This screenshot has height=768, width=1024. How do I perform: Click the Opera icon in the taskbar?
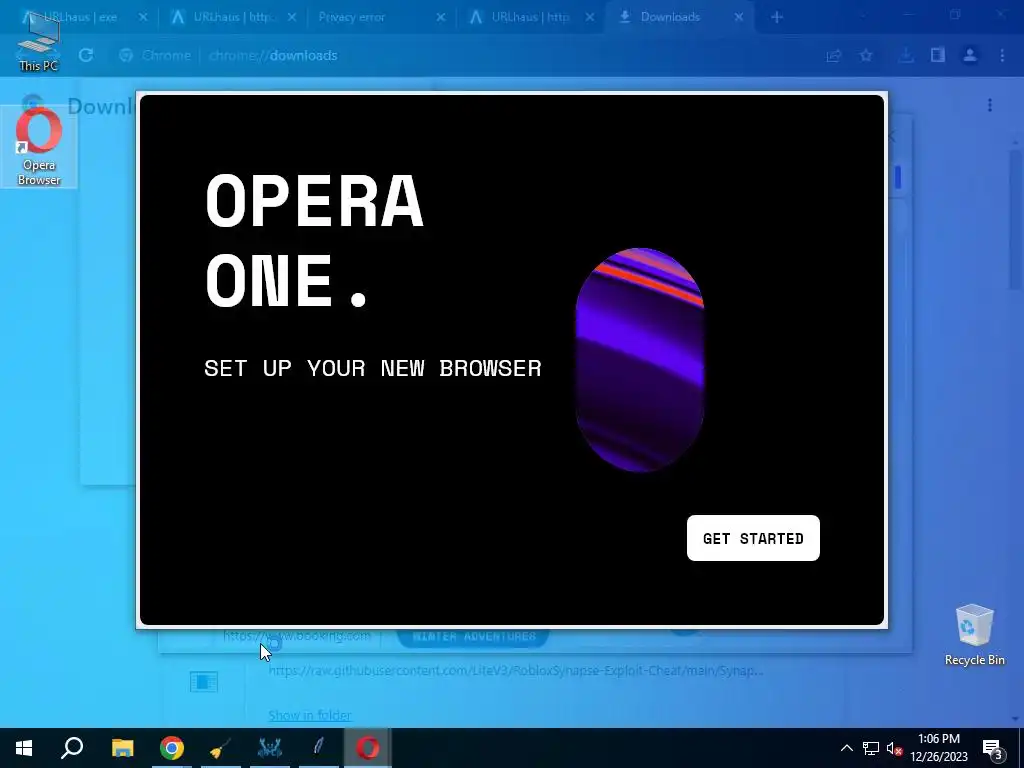point(368,748)
